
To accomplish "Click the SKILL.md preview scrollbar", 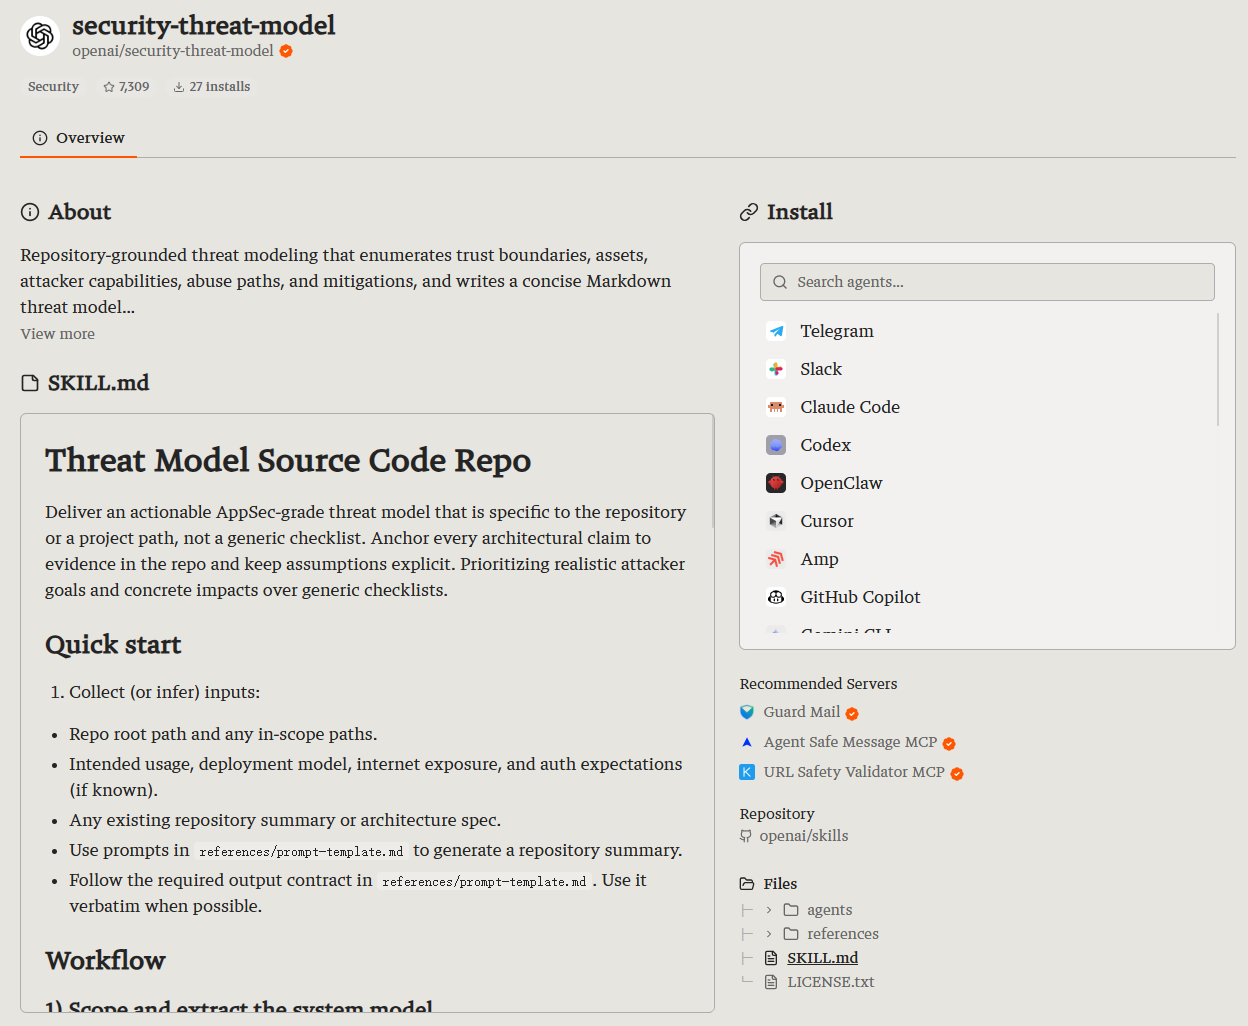I will 712,472.
